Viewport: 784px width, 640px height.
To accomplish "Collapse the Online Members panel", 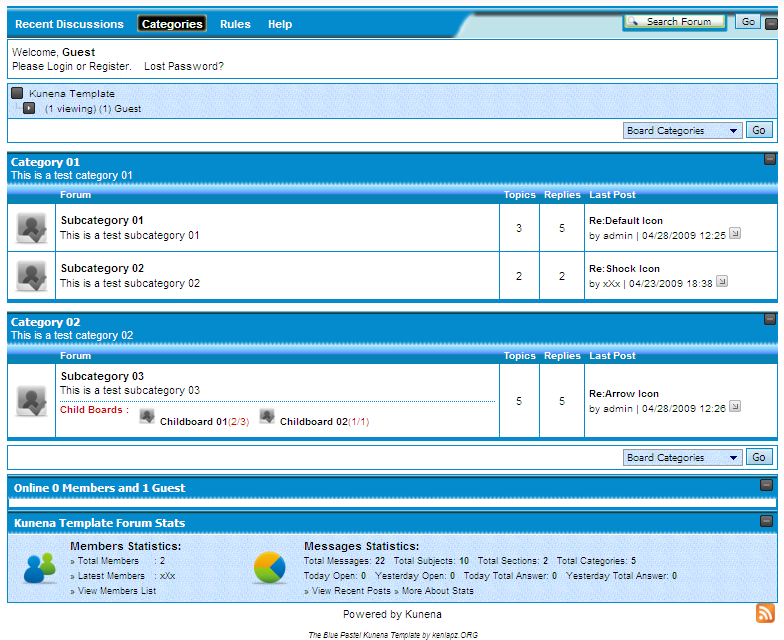I will 766,485.
